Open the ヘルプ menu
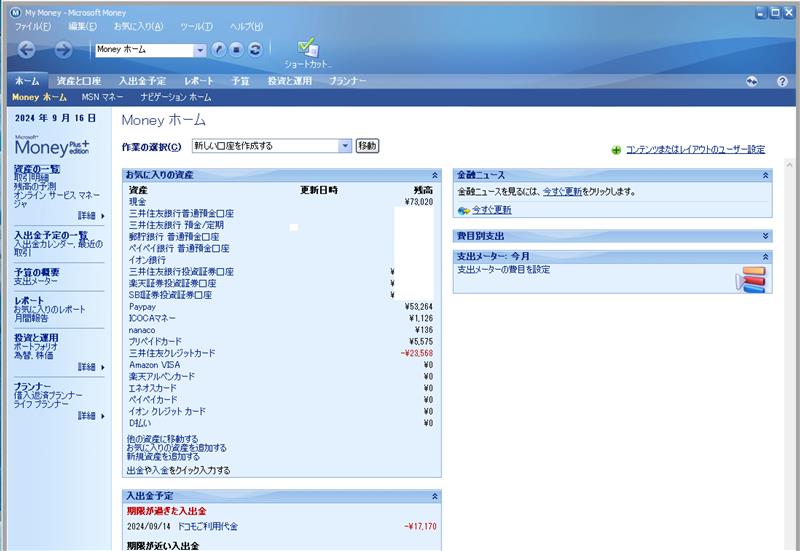The height and width of the screenshot is (551, 800). tap(246, 27)
